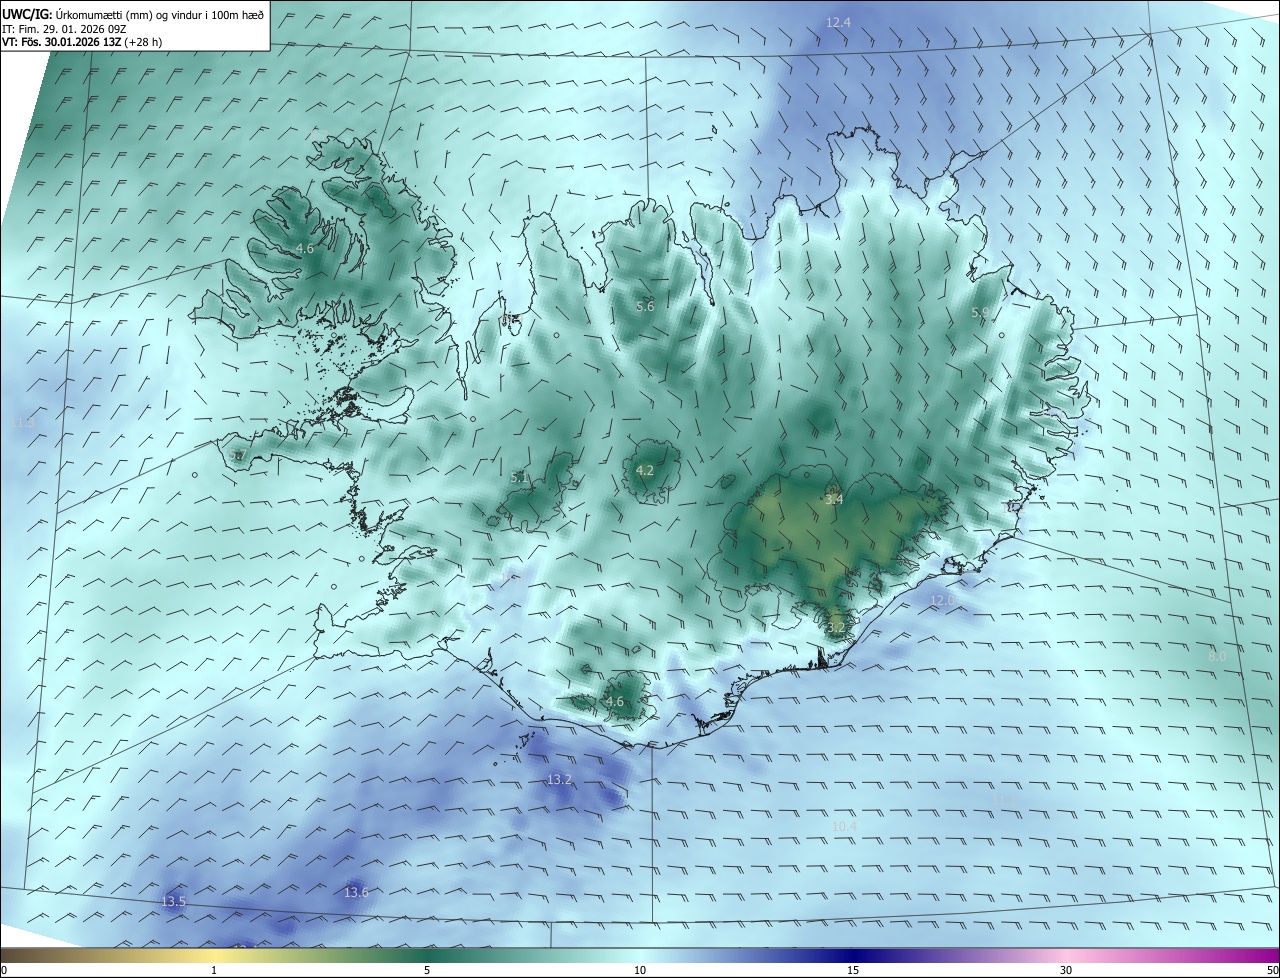
Task: Click the 13.5 value label in the southwest sea
Action: 173,902
